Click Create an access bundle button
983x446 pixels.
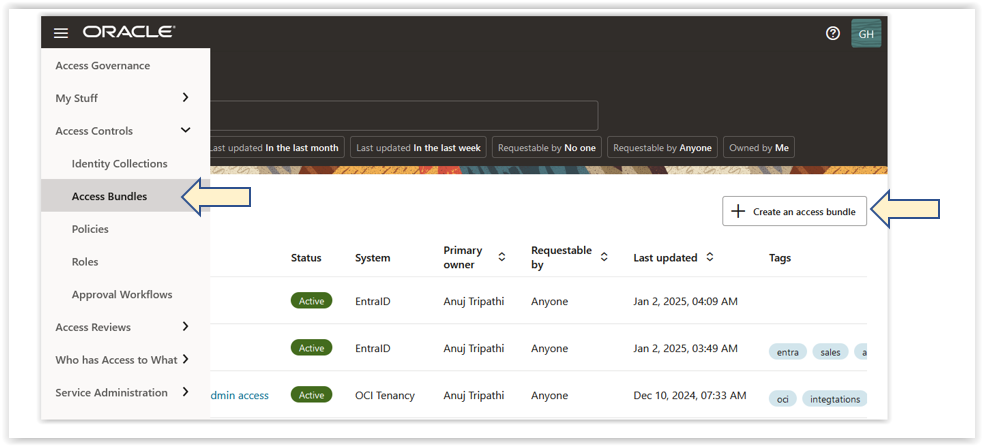794,211
